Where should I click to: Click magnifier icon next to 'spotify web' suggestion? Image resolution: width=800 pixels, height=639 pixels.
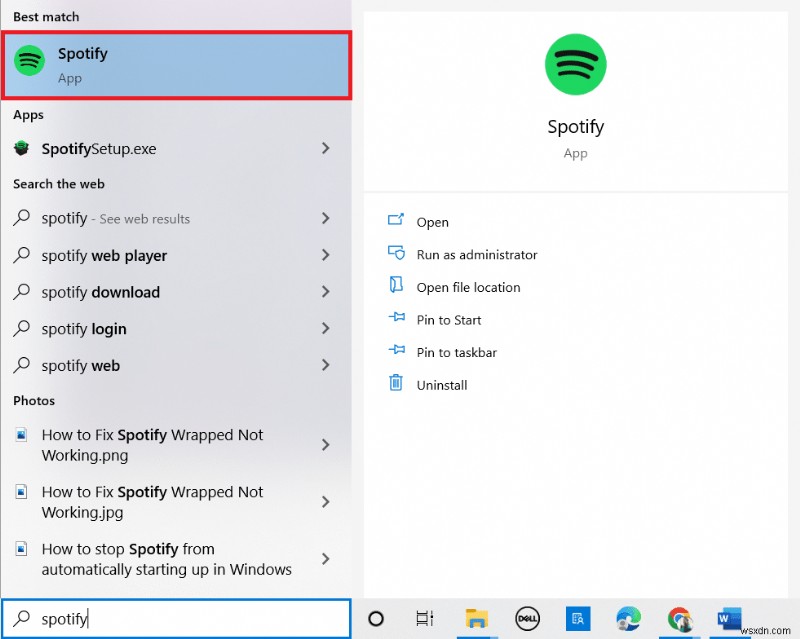(x=21, y=365)
